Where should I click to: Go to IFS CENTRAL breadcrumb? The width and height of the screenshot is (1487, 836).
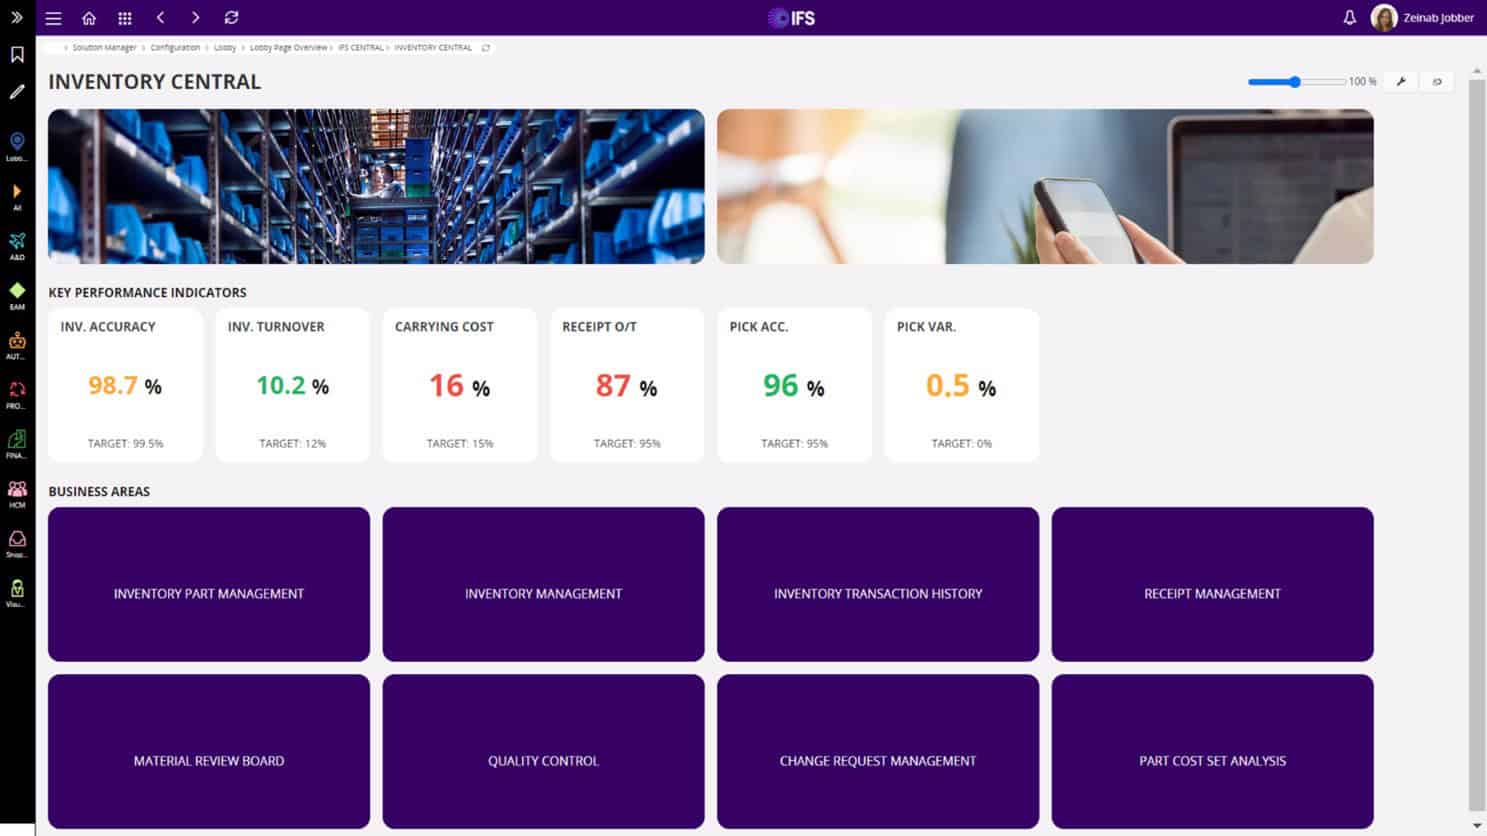click(360, 48)
